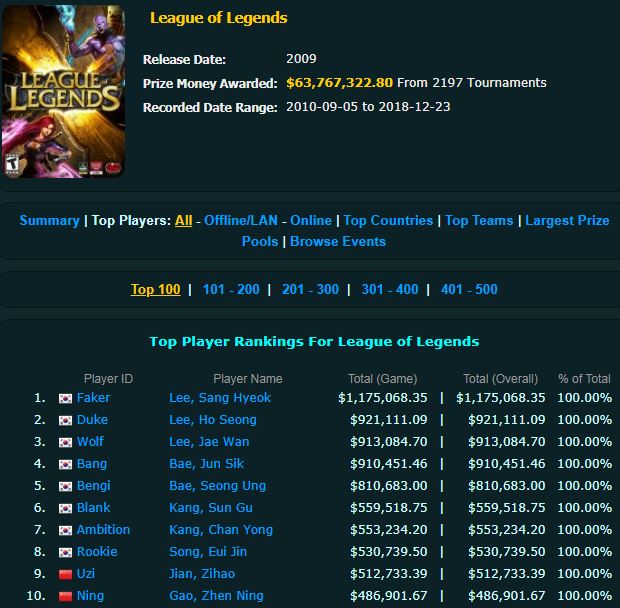Screen dimensions: 620x608
Task: Open the Top Countries page
Action: [388, 221]
